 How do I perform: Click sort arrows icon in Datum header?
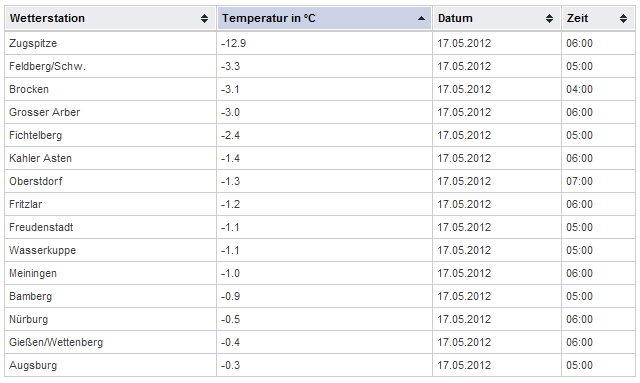tap(549, 18)
